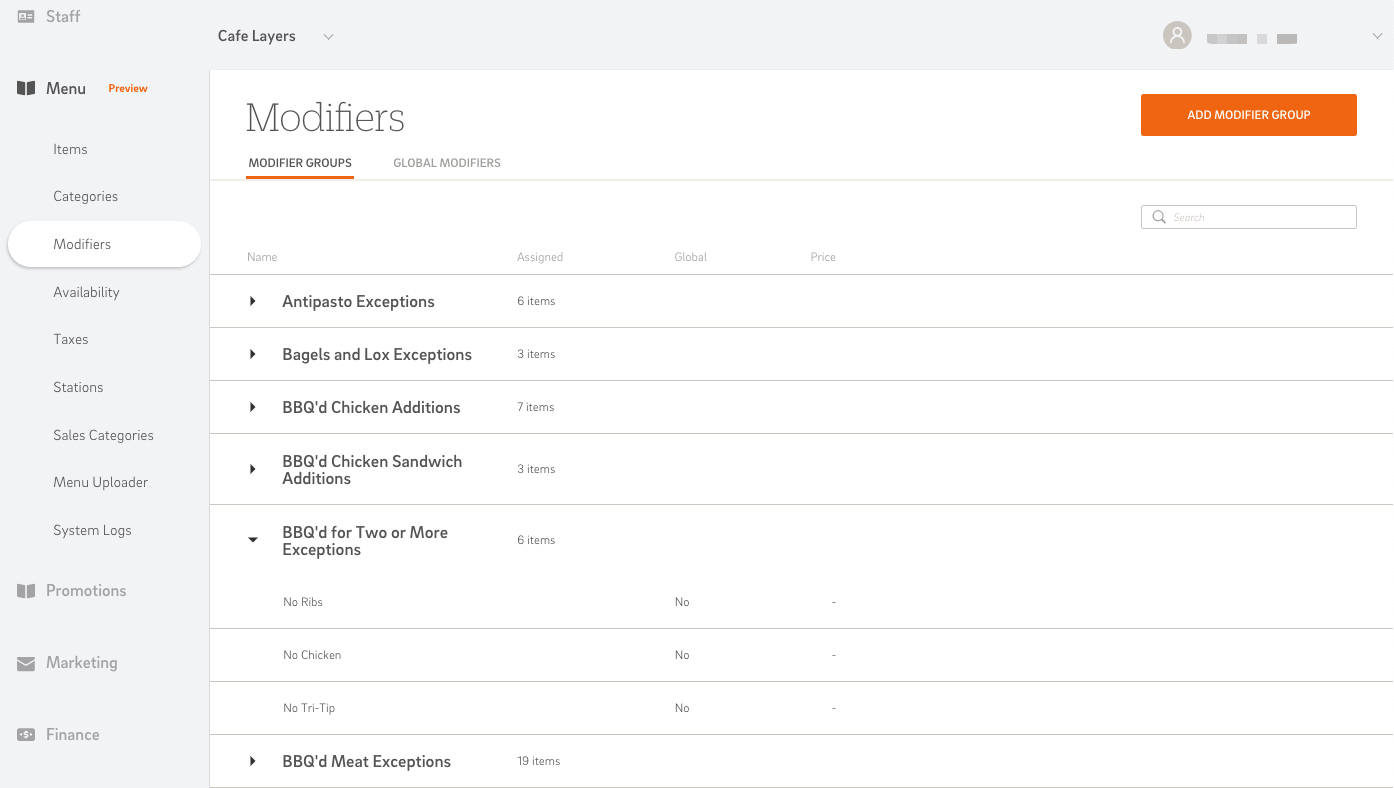Viewport: 1394px width, 788px height.
Task: Select the No Tri-Tip modifier row
Action: [x=801, y=708]
